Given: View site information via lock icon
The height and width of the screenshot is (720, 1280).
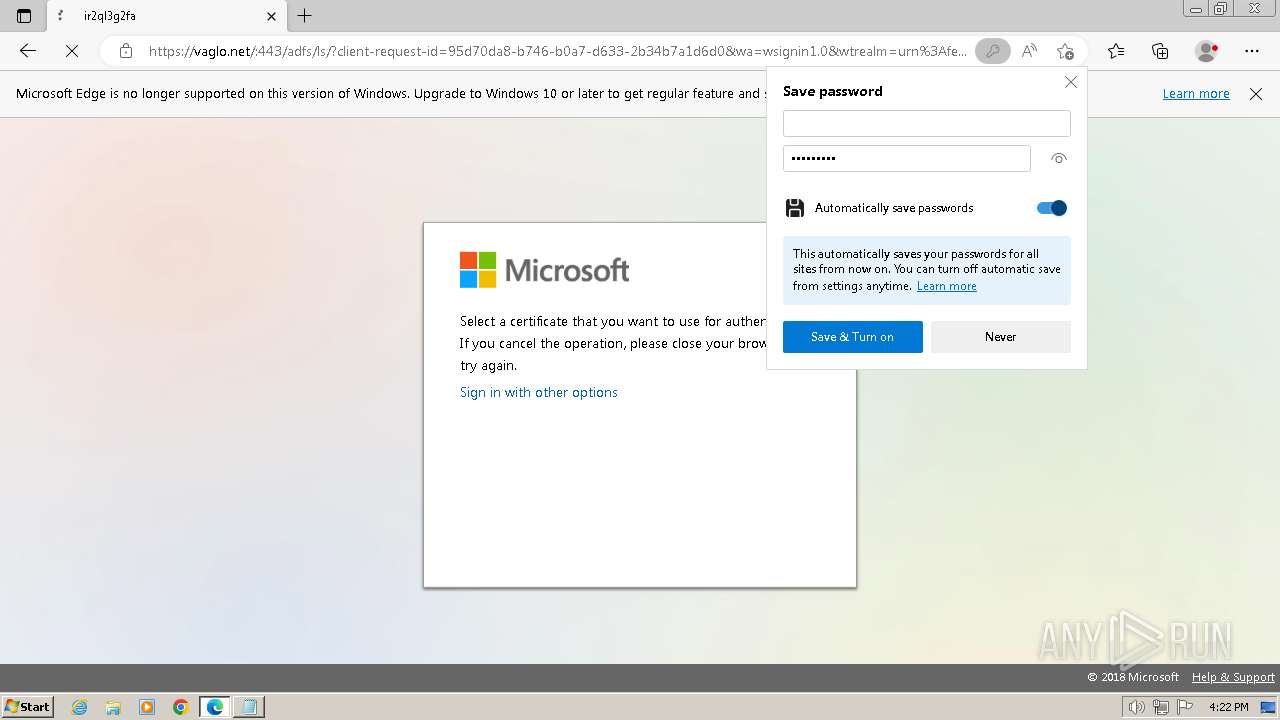Looking at the screenshot, I should click(125, 51).
